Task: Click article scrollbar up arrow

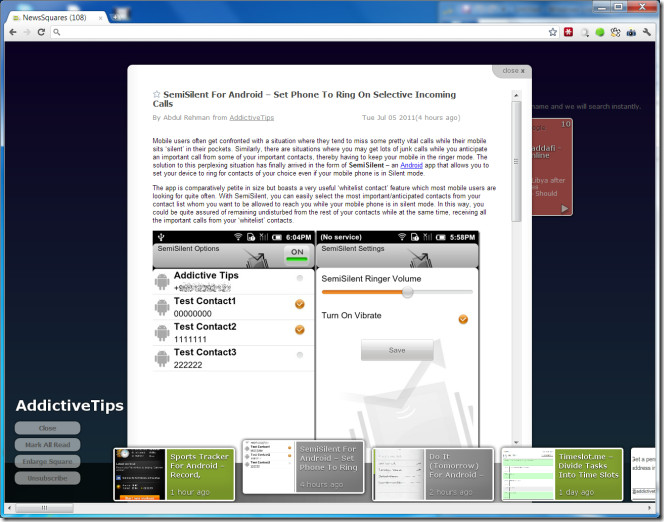Action: coord(516,95)
